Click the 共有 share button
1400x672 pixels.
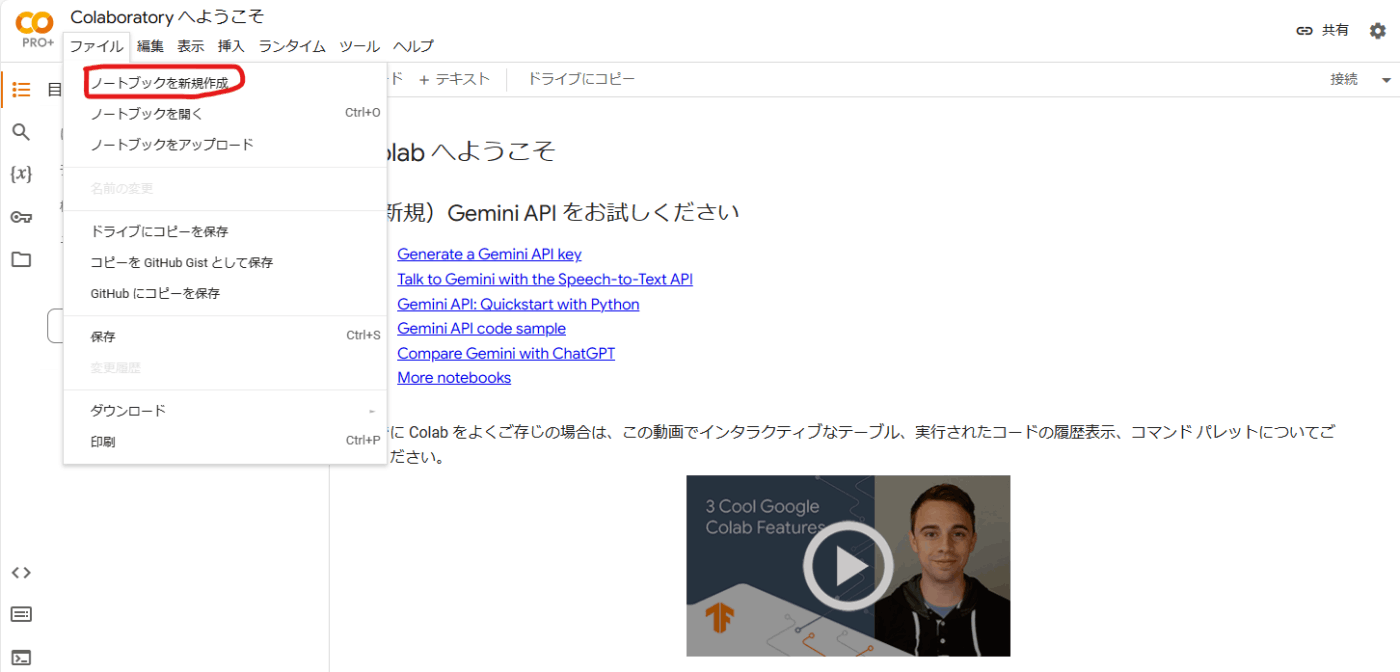(x=1322, y=31)
